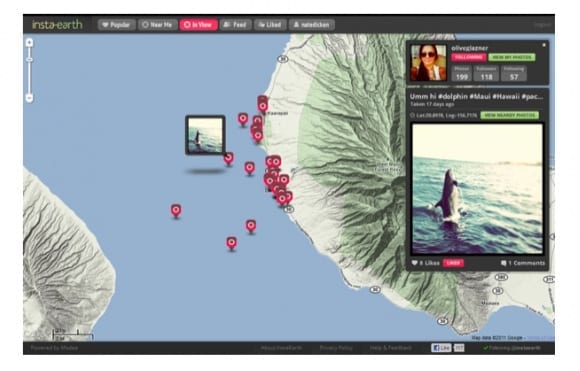580x371 pixels.
Task: Click the green View My Photos button
Action: 512,57
